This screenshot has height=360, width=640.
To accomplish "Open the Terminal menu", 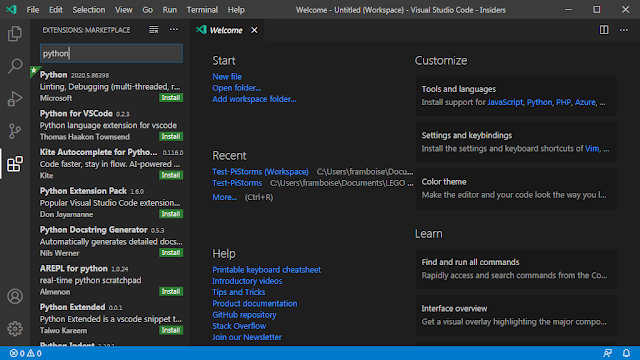I will click(202, 10).
